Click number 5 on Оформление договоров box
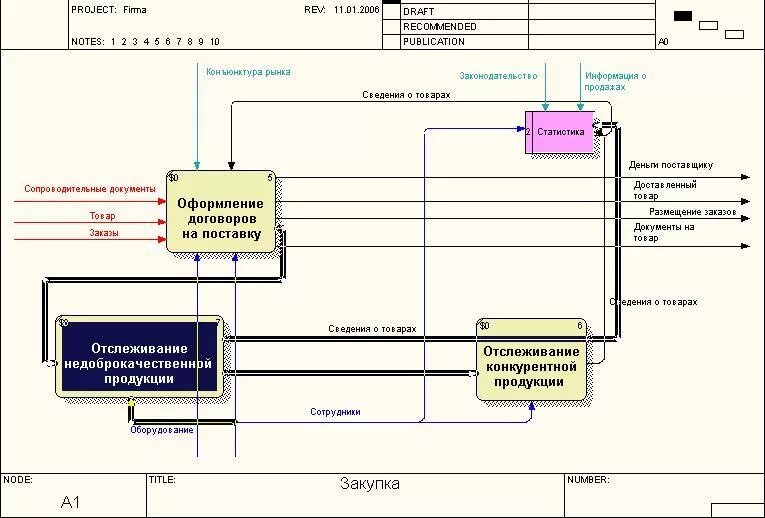765x518 pixels. click(270, 178)
